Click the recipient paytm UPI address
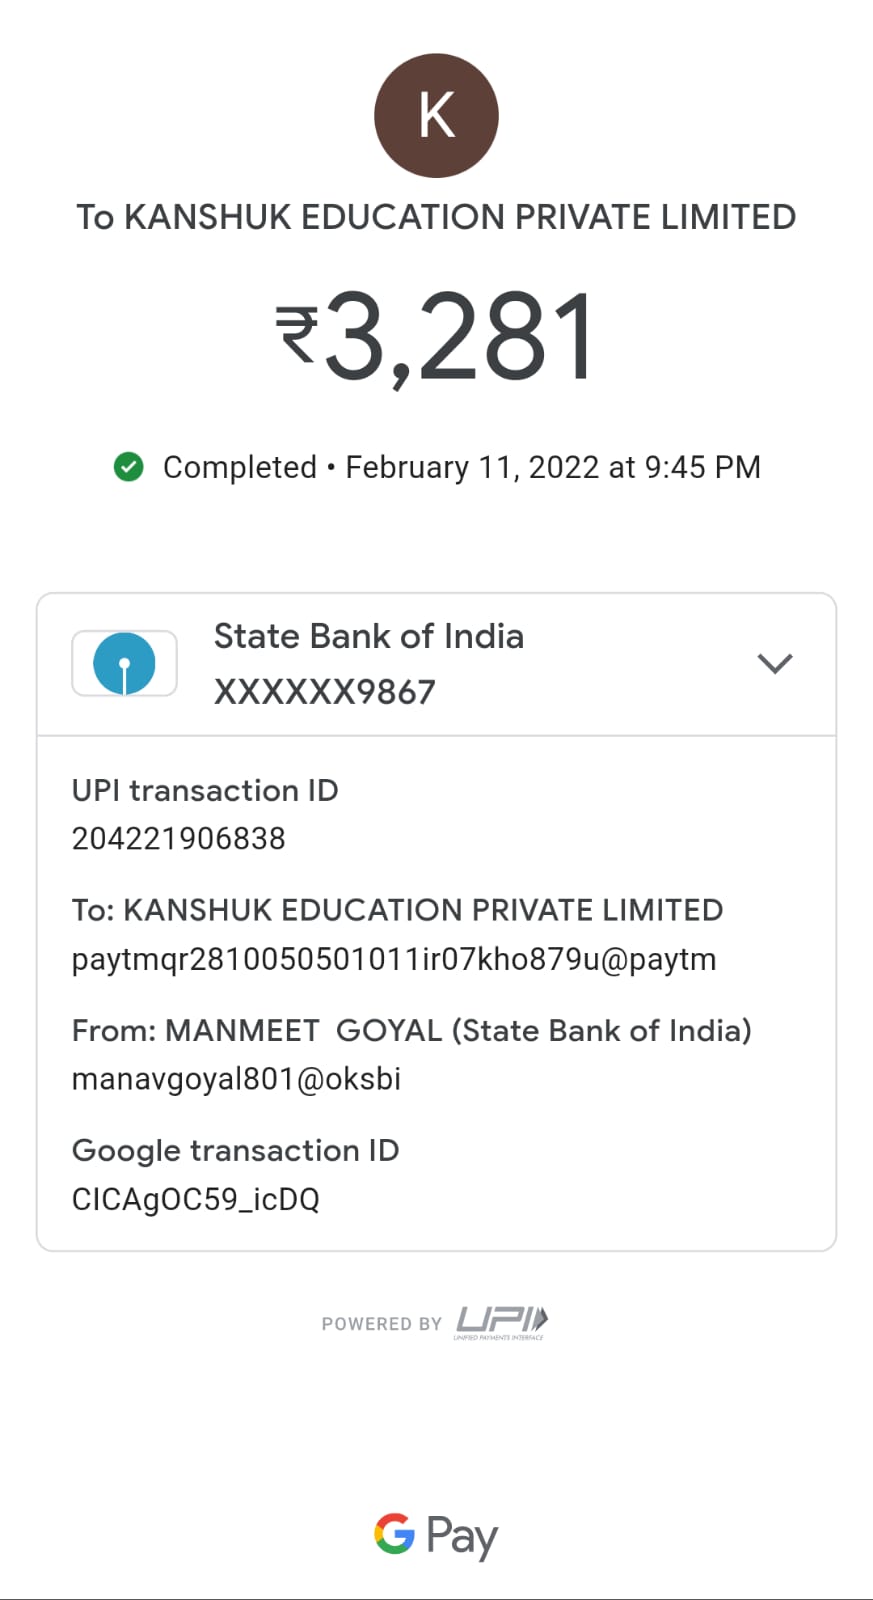This screenshot has width=873, height=1600. pyautogui.click(x=394, y=959)
